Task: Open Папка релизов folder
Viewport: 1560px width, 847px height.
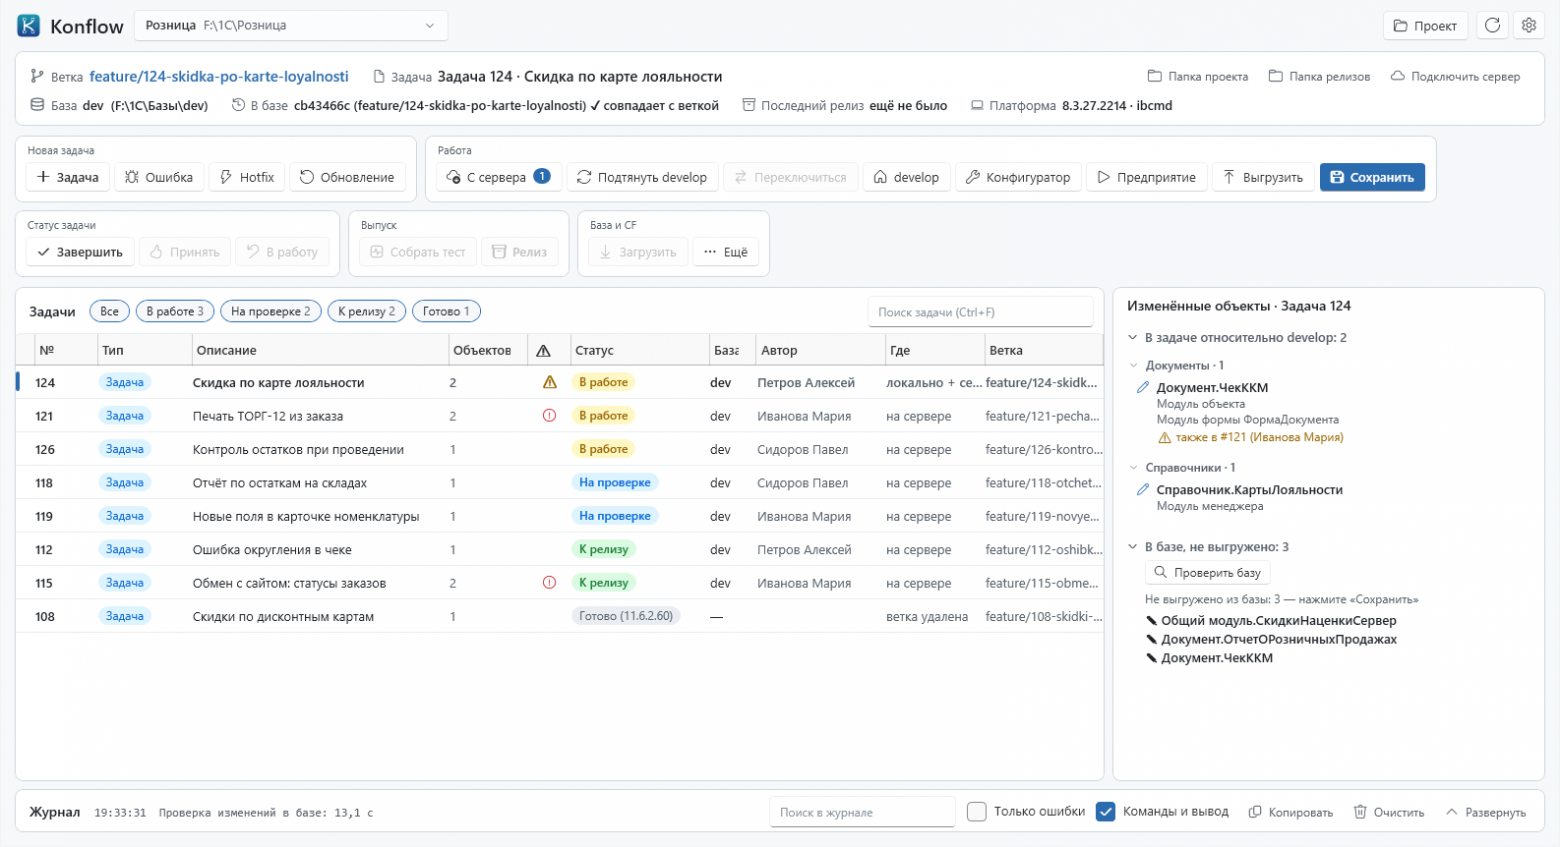Action: (x=1319, y=77)
